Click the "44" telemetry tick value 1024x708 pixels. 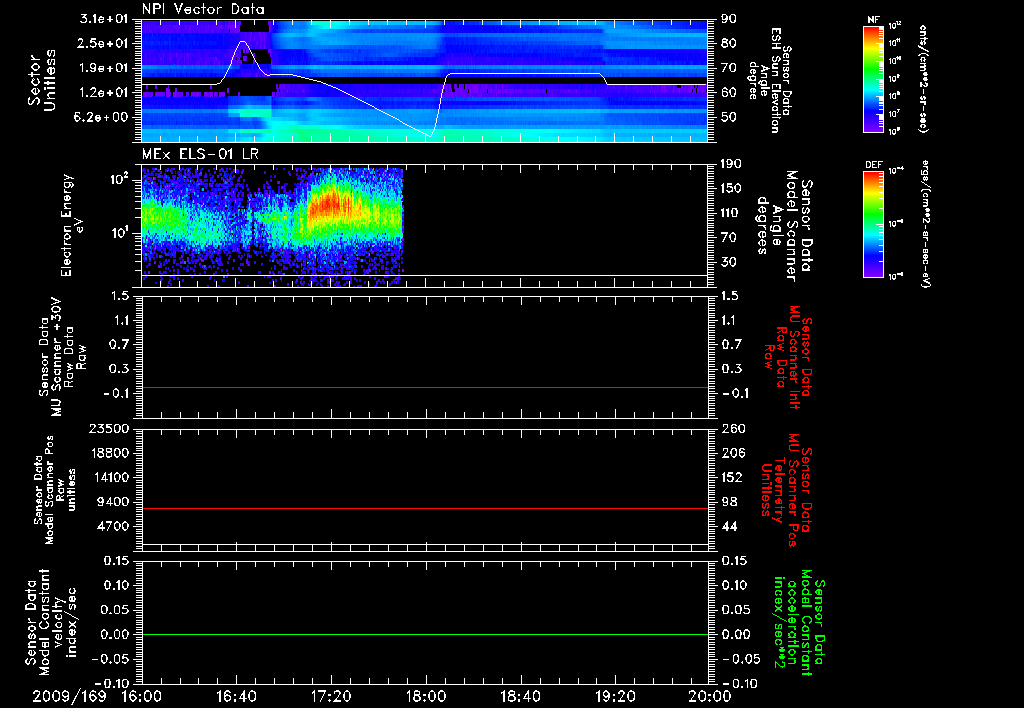[729, 526]
